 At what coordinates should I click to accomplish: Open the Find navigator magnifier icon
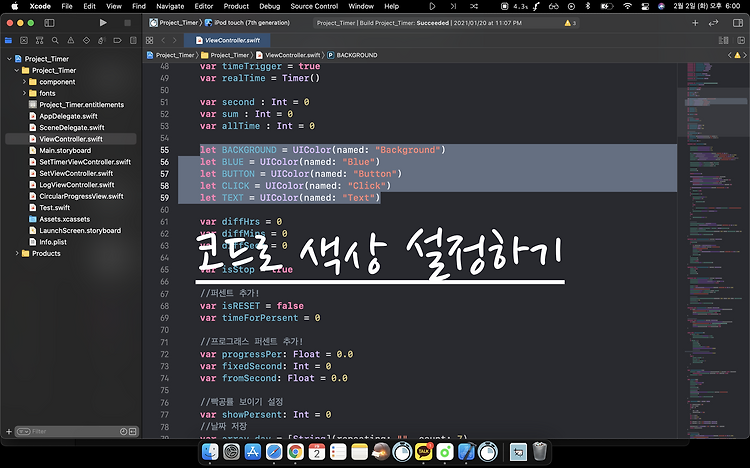[x=55, y=41]
